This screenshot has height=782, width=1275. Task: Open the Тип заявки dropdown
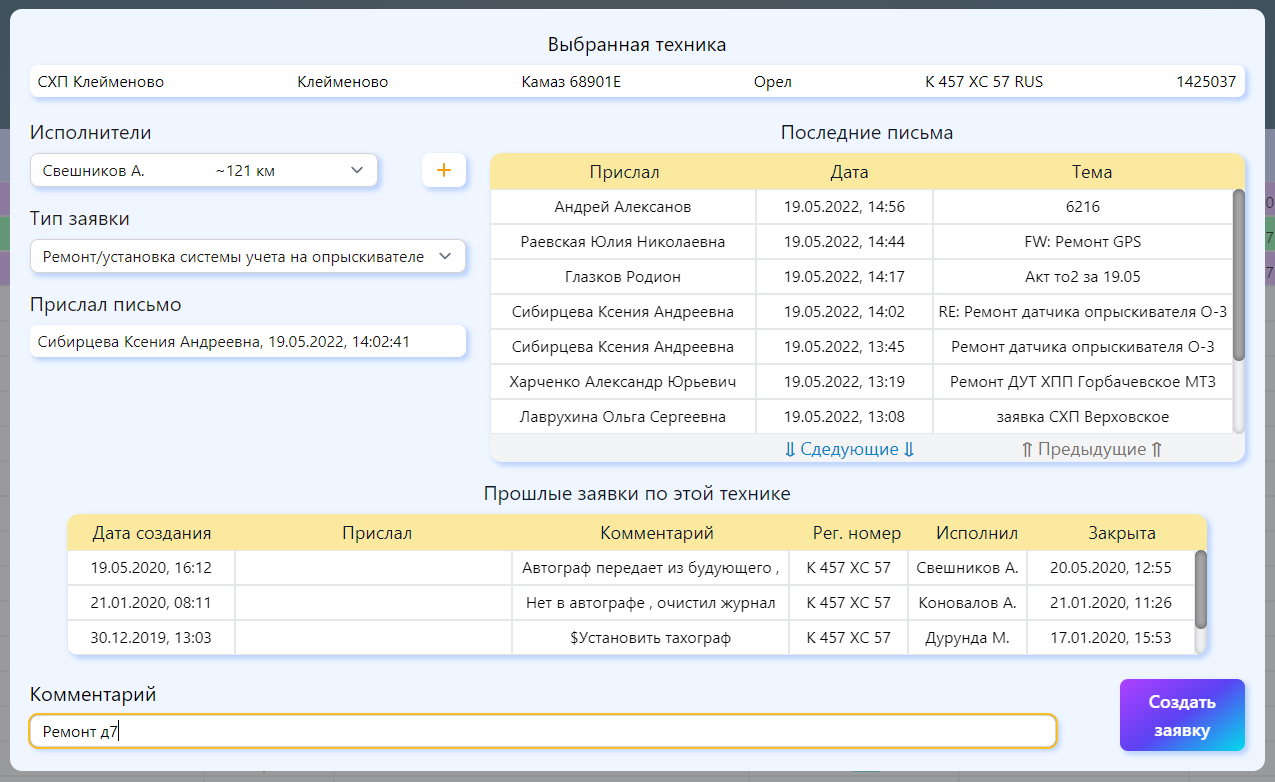247,256
